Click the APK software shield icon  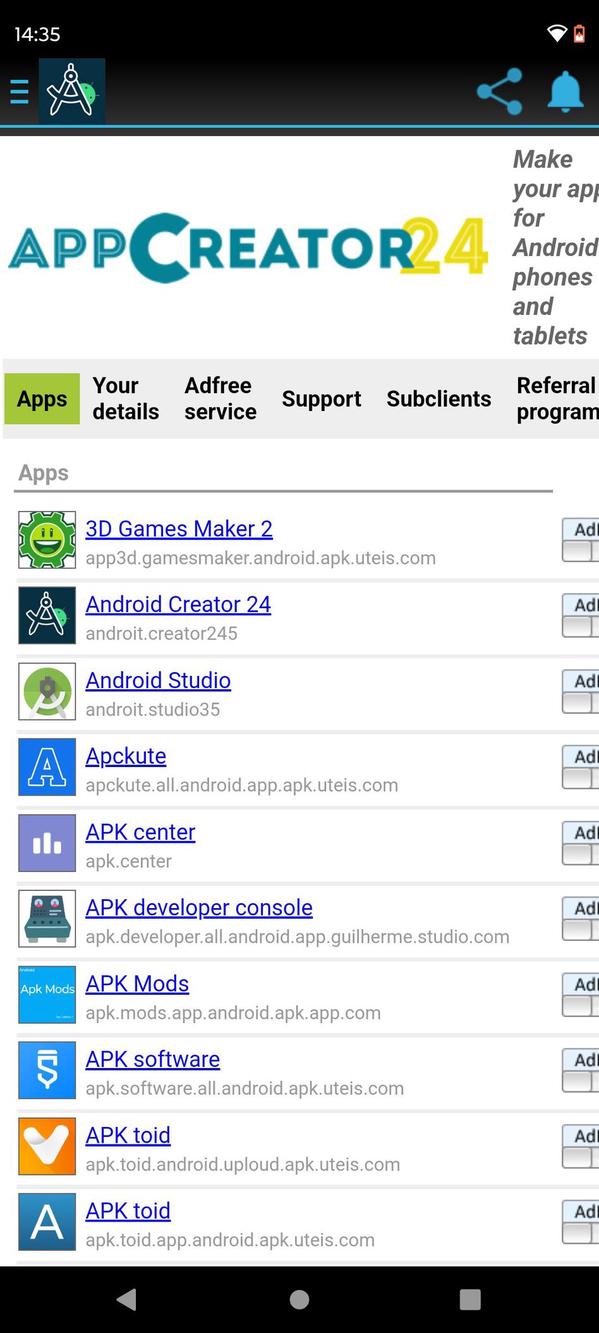coord(47,1070)
